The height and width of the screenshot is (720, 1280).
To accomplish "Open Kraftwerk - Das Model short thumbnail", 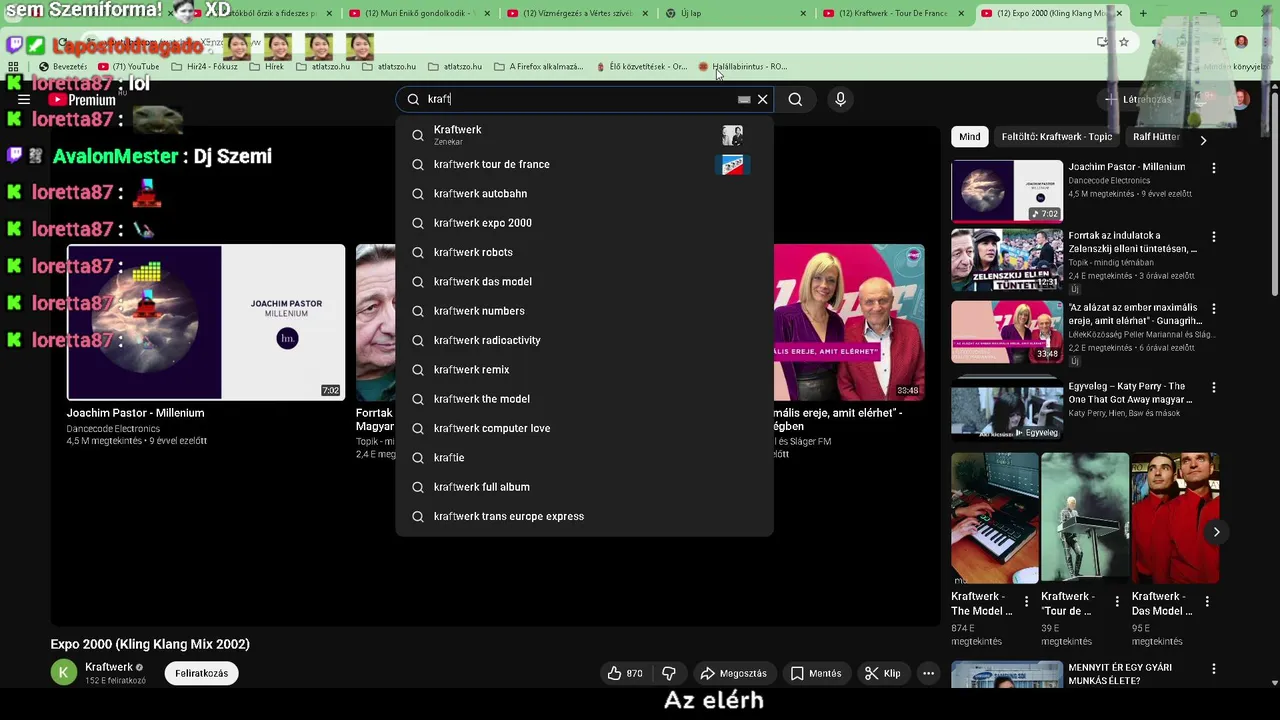I will click(1175, 518).
